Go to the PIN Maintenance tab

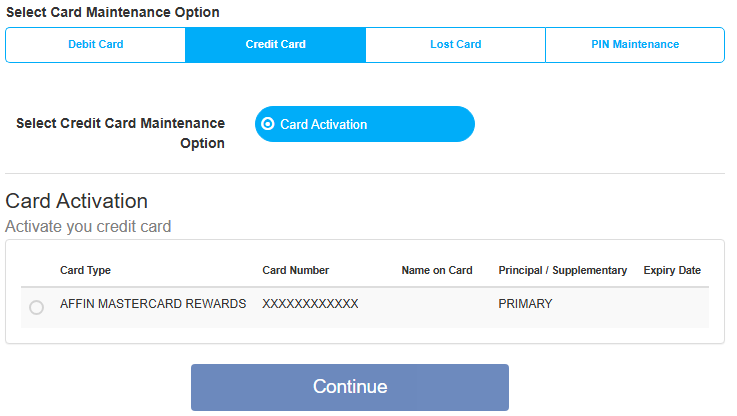point(635,45)
